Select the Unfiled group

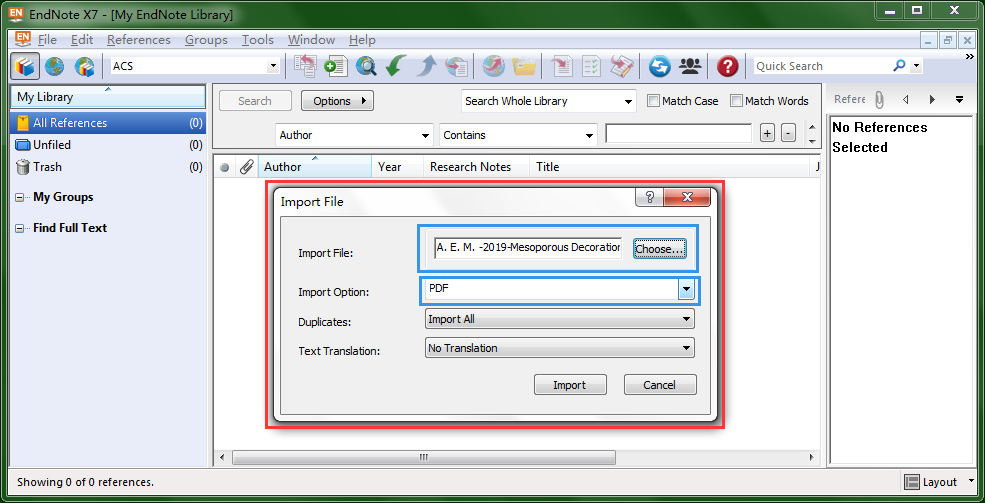108,145
